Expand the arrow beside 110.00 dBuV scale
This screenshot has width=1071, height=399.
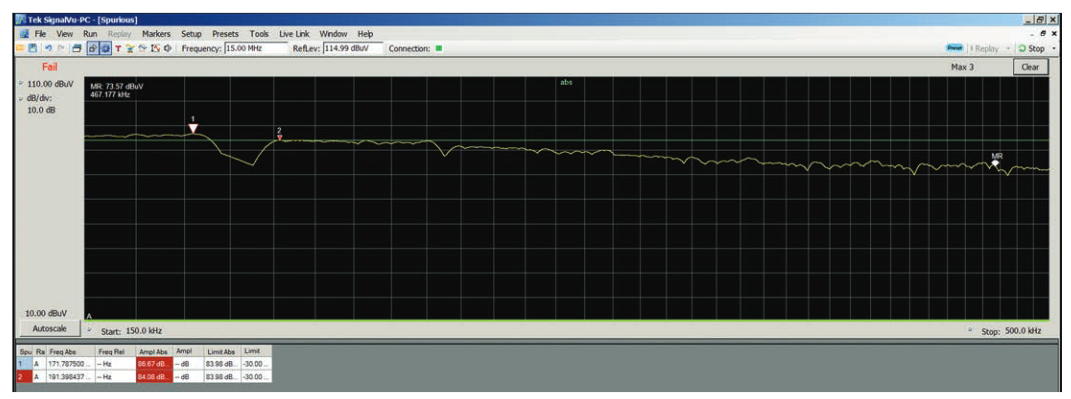point(21,83)
